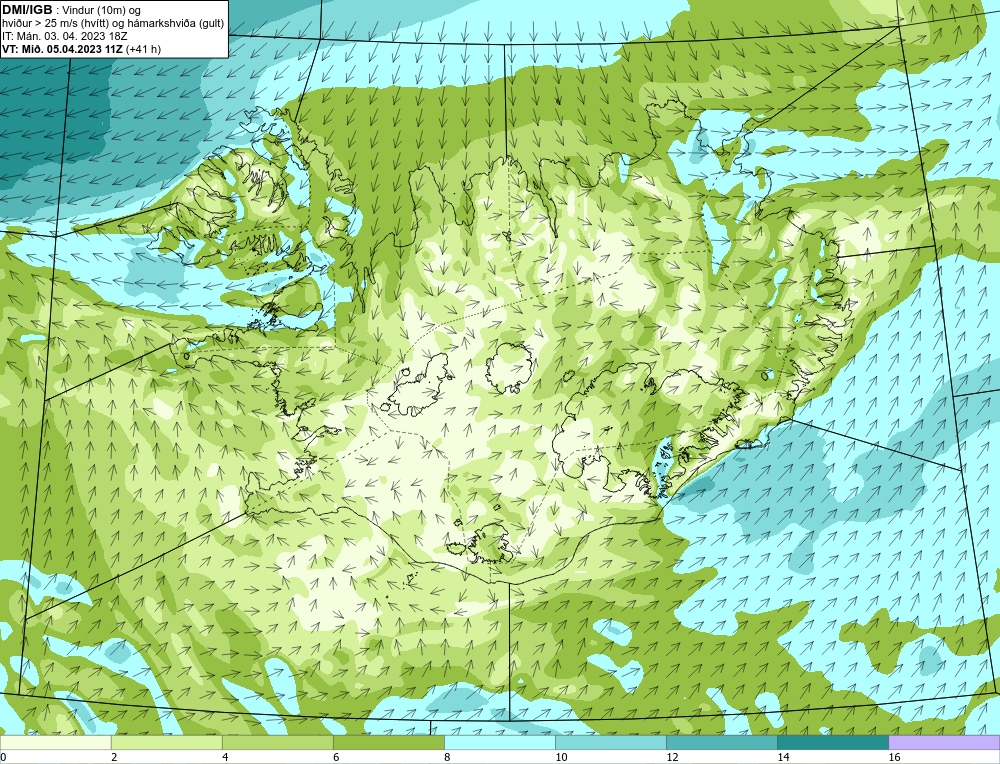
Task: Click the legend value '12'
Action: click(672, 757)
